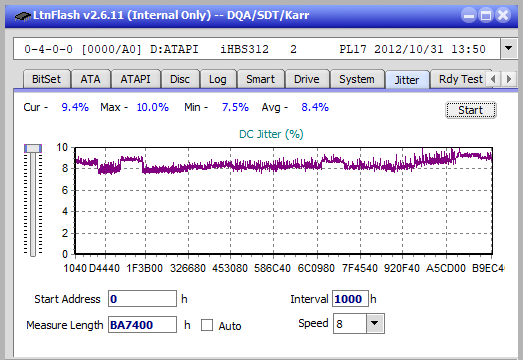Screen dimensions: 523x360
Task: Select the drive entry iHBS312 text field
Action: 257,49
